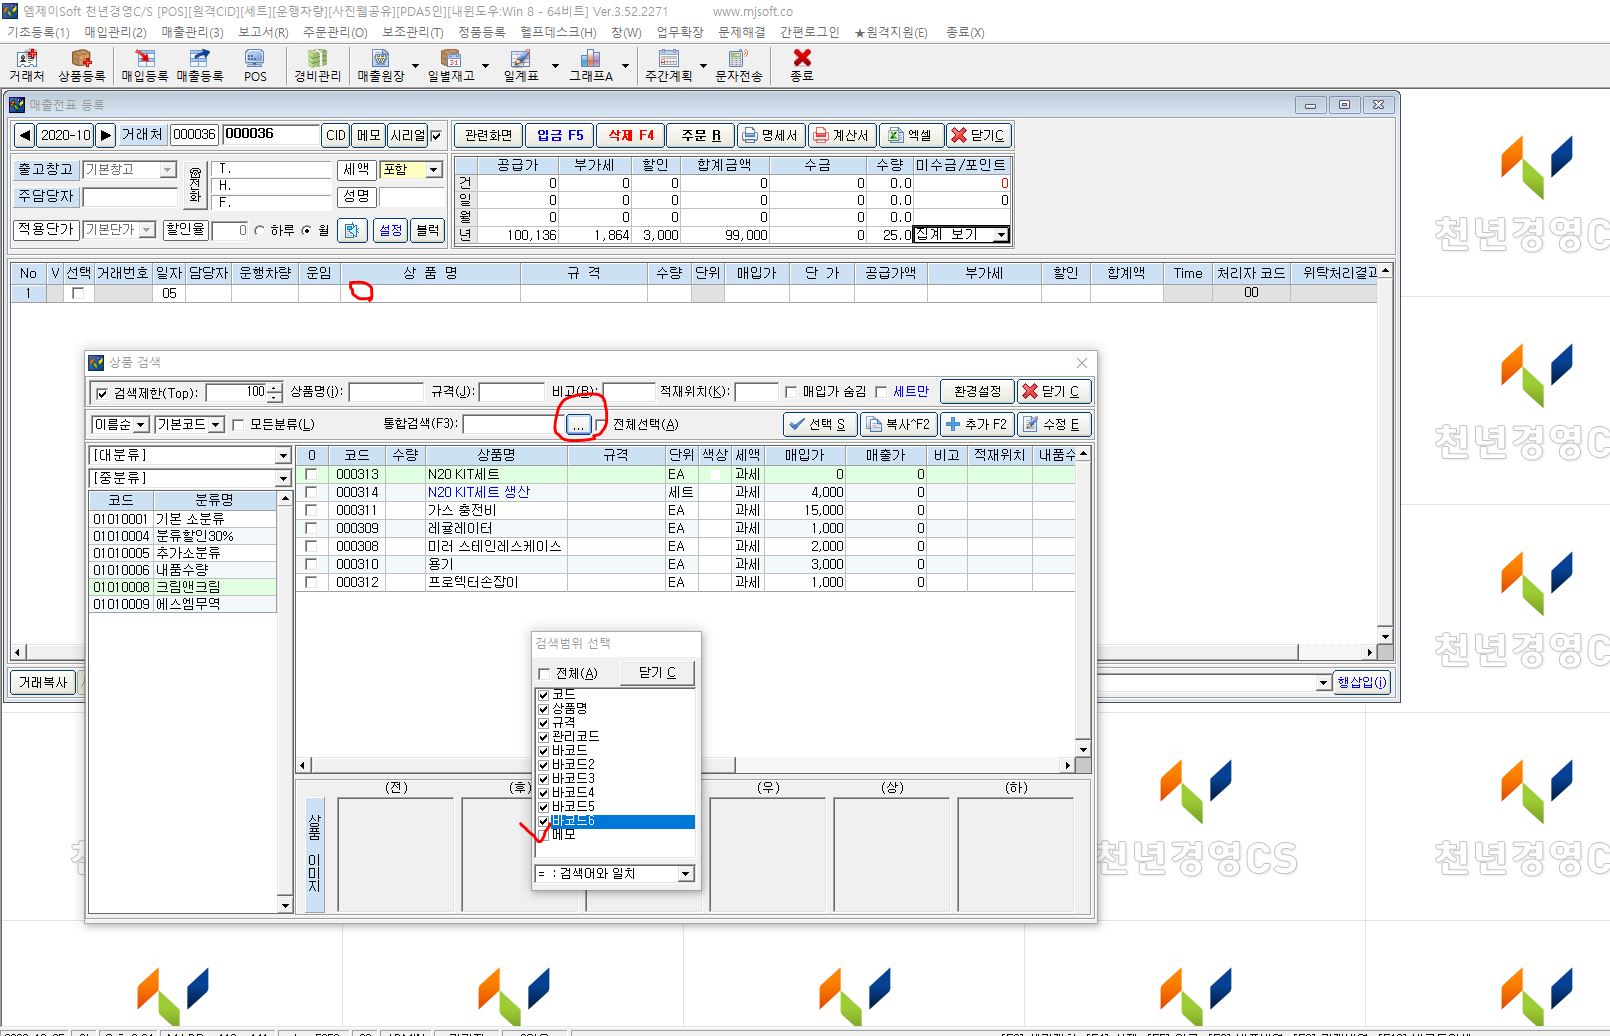Launch the POS toolbar icon
1610x1036 pixels.
255,66
